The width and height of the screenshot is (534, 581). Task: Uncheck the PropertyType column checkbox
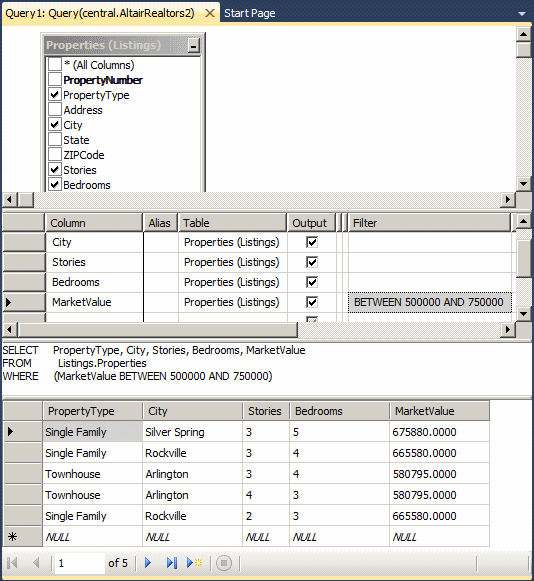pos(55,94)
